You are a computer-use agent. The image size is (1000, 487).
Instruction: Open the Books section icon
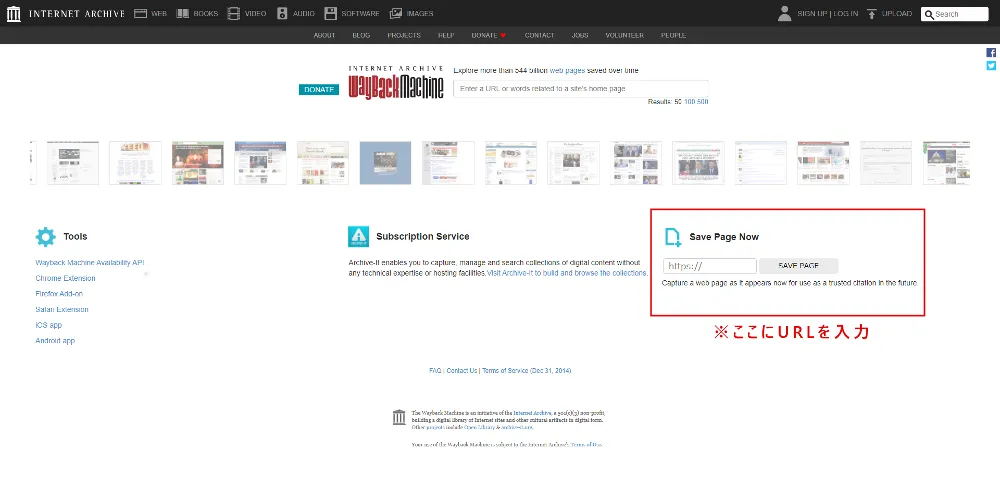(x=182, y=13)
